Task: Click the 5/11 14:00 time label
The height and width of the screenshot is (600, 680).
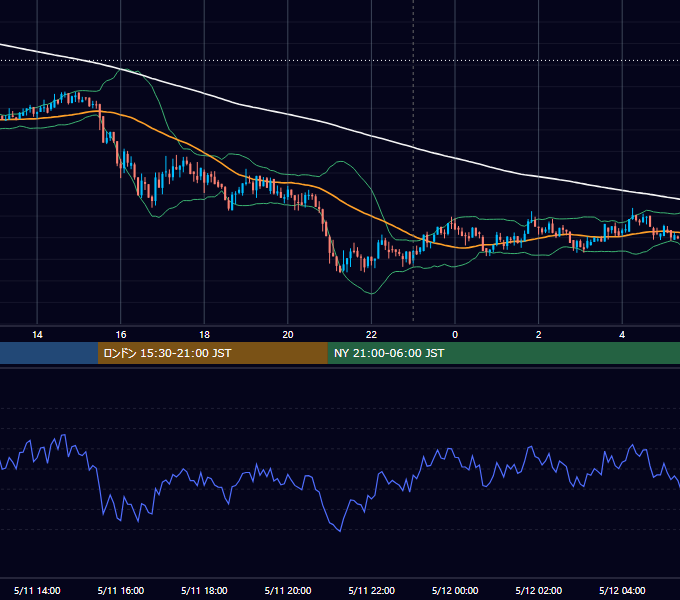Action: [x=37, y=590]
